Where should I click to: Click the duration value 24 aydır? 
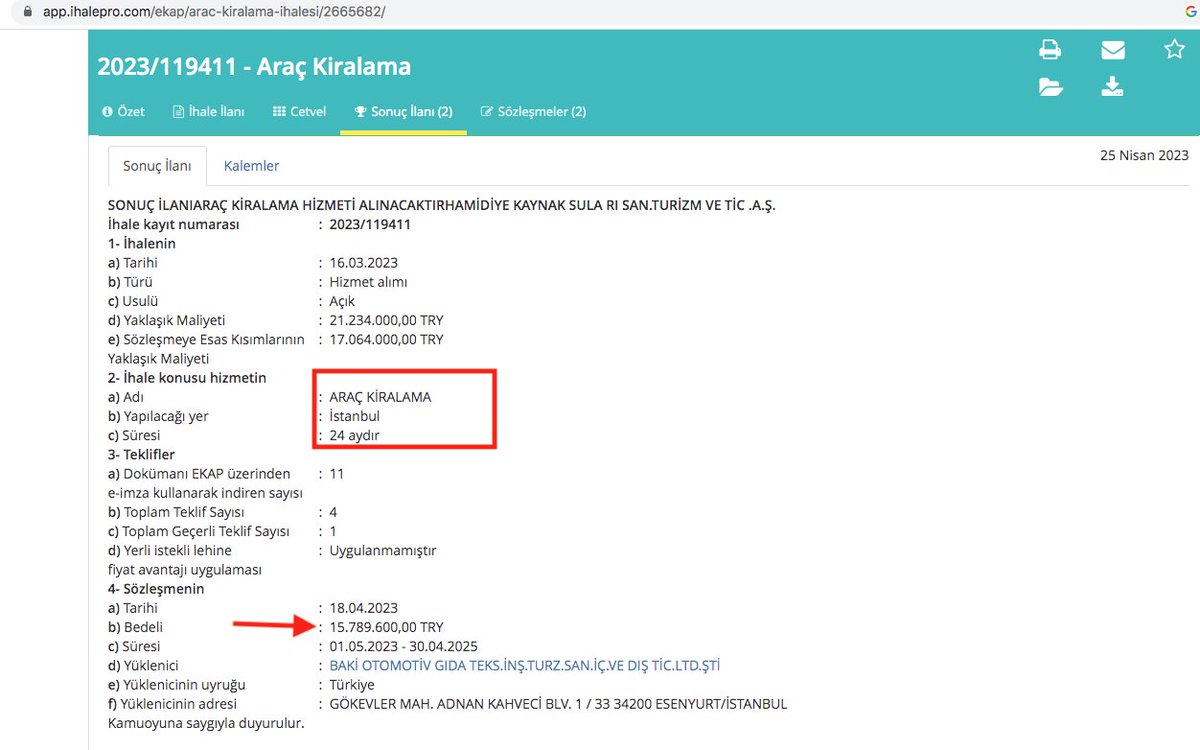tap(354, 435)
